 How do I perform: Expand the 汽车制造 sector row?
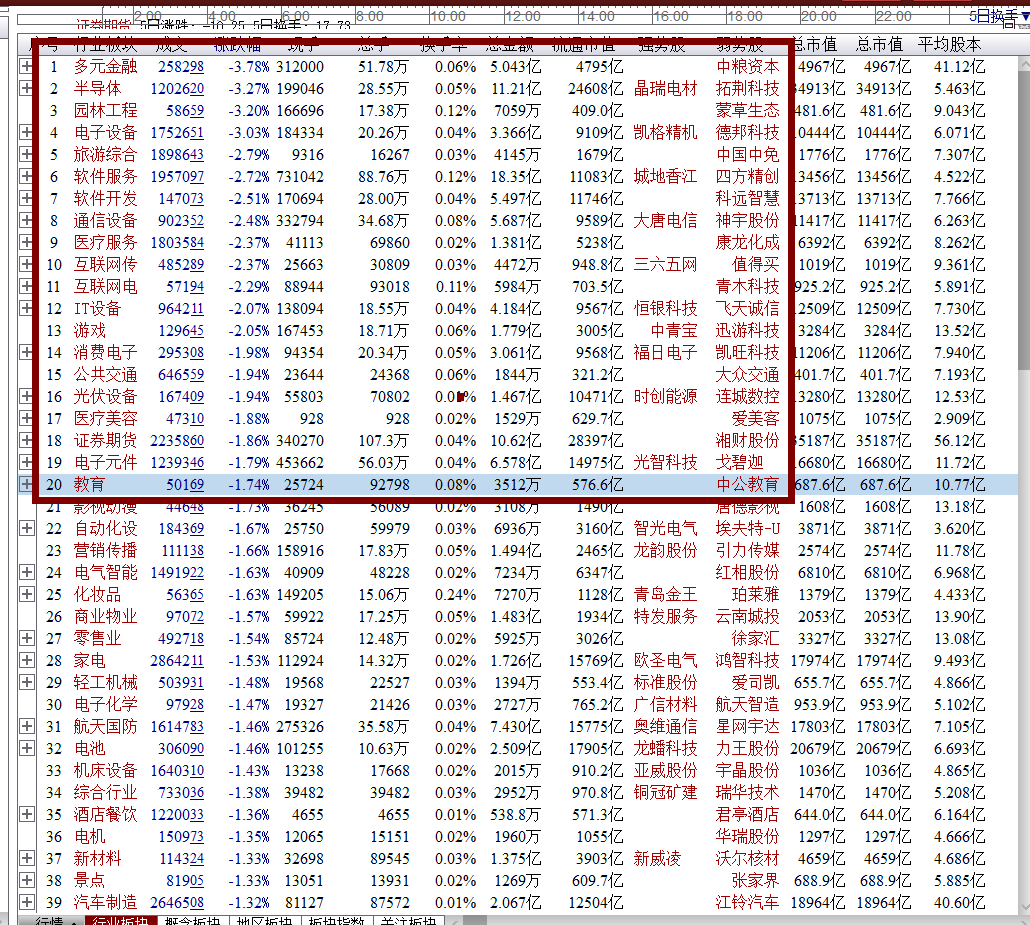(x=26, y=902)
